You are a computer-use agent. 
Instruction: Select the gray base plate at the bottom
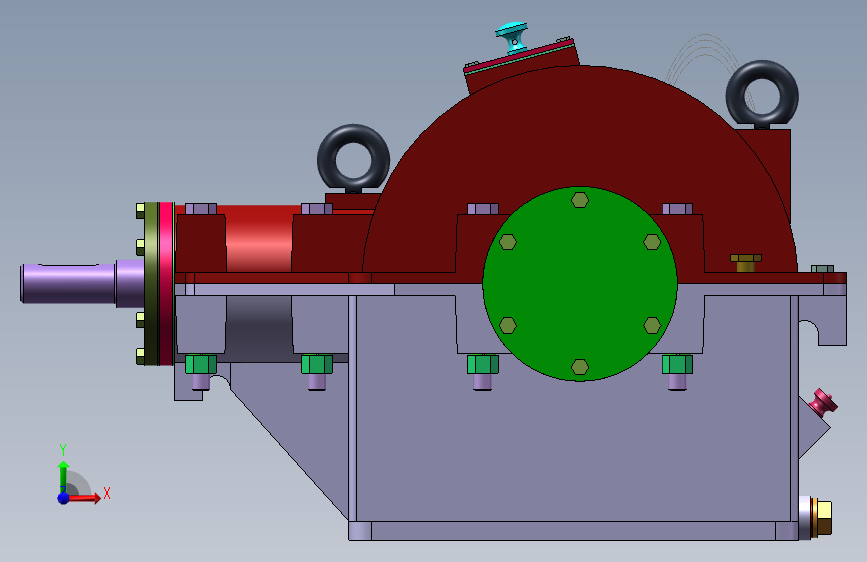(x=573, y=531)
